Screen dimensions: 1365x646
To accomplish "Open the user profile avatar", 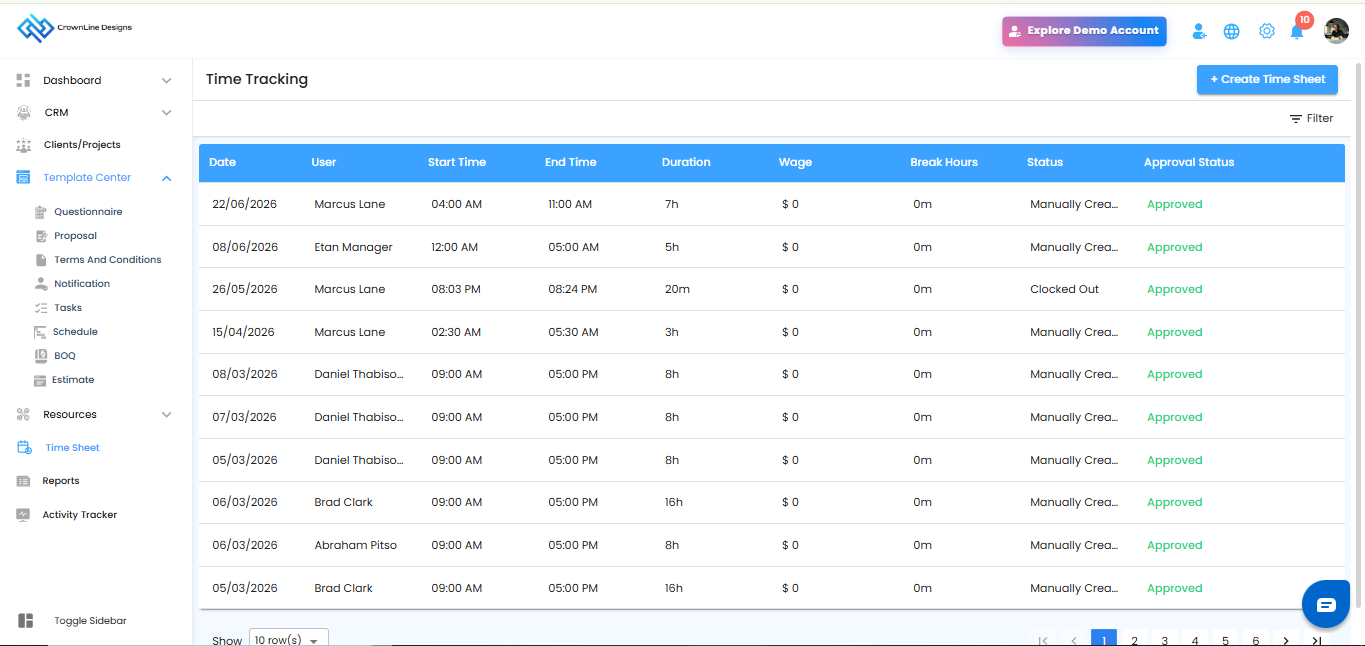I will (x=1337, y=31).
